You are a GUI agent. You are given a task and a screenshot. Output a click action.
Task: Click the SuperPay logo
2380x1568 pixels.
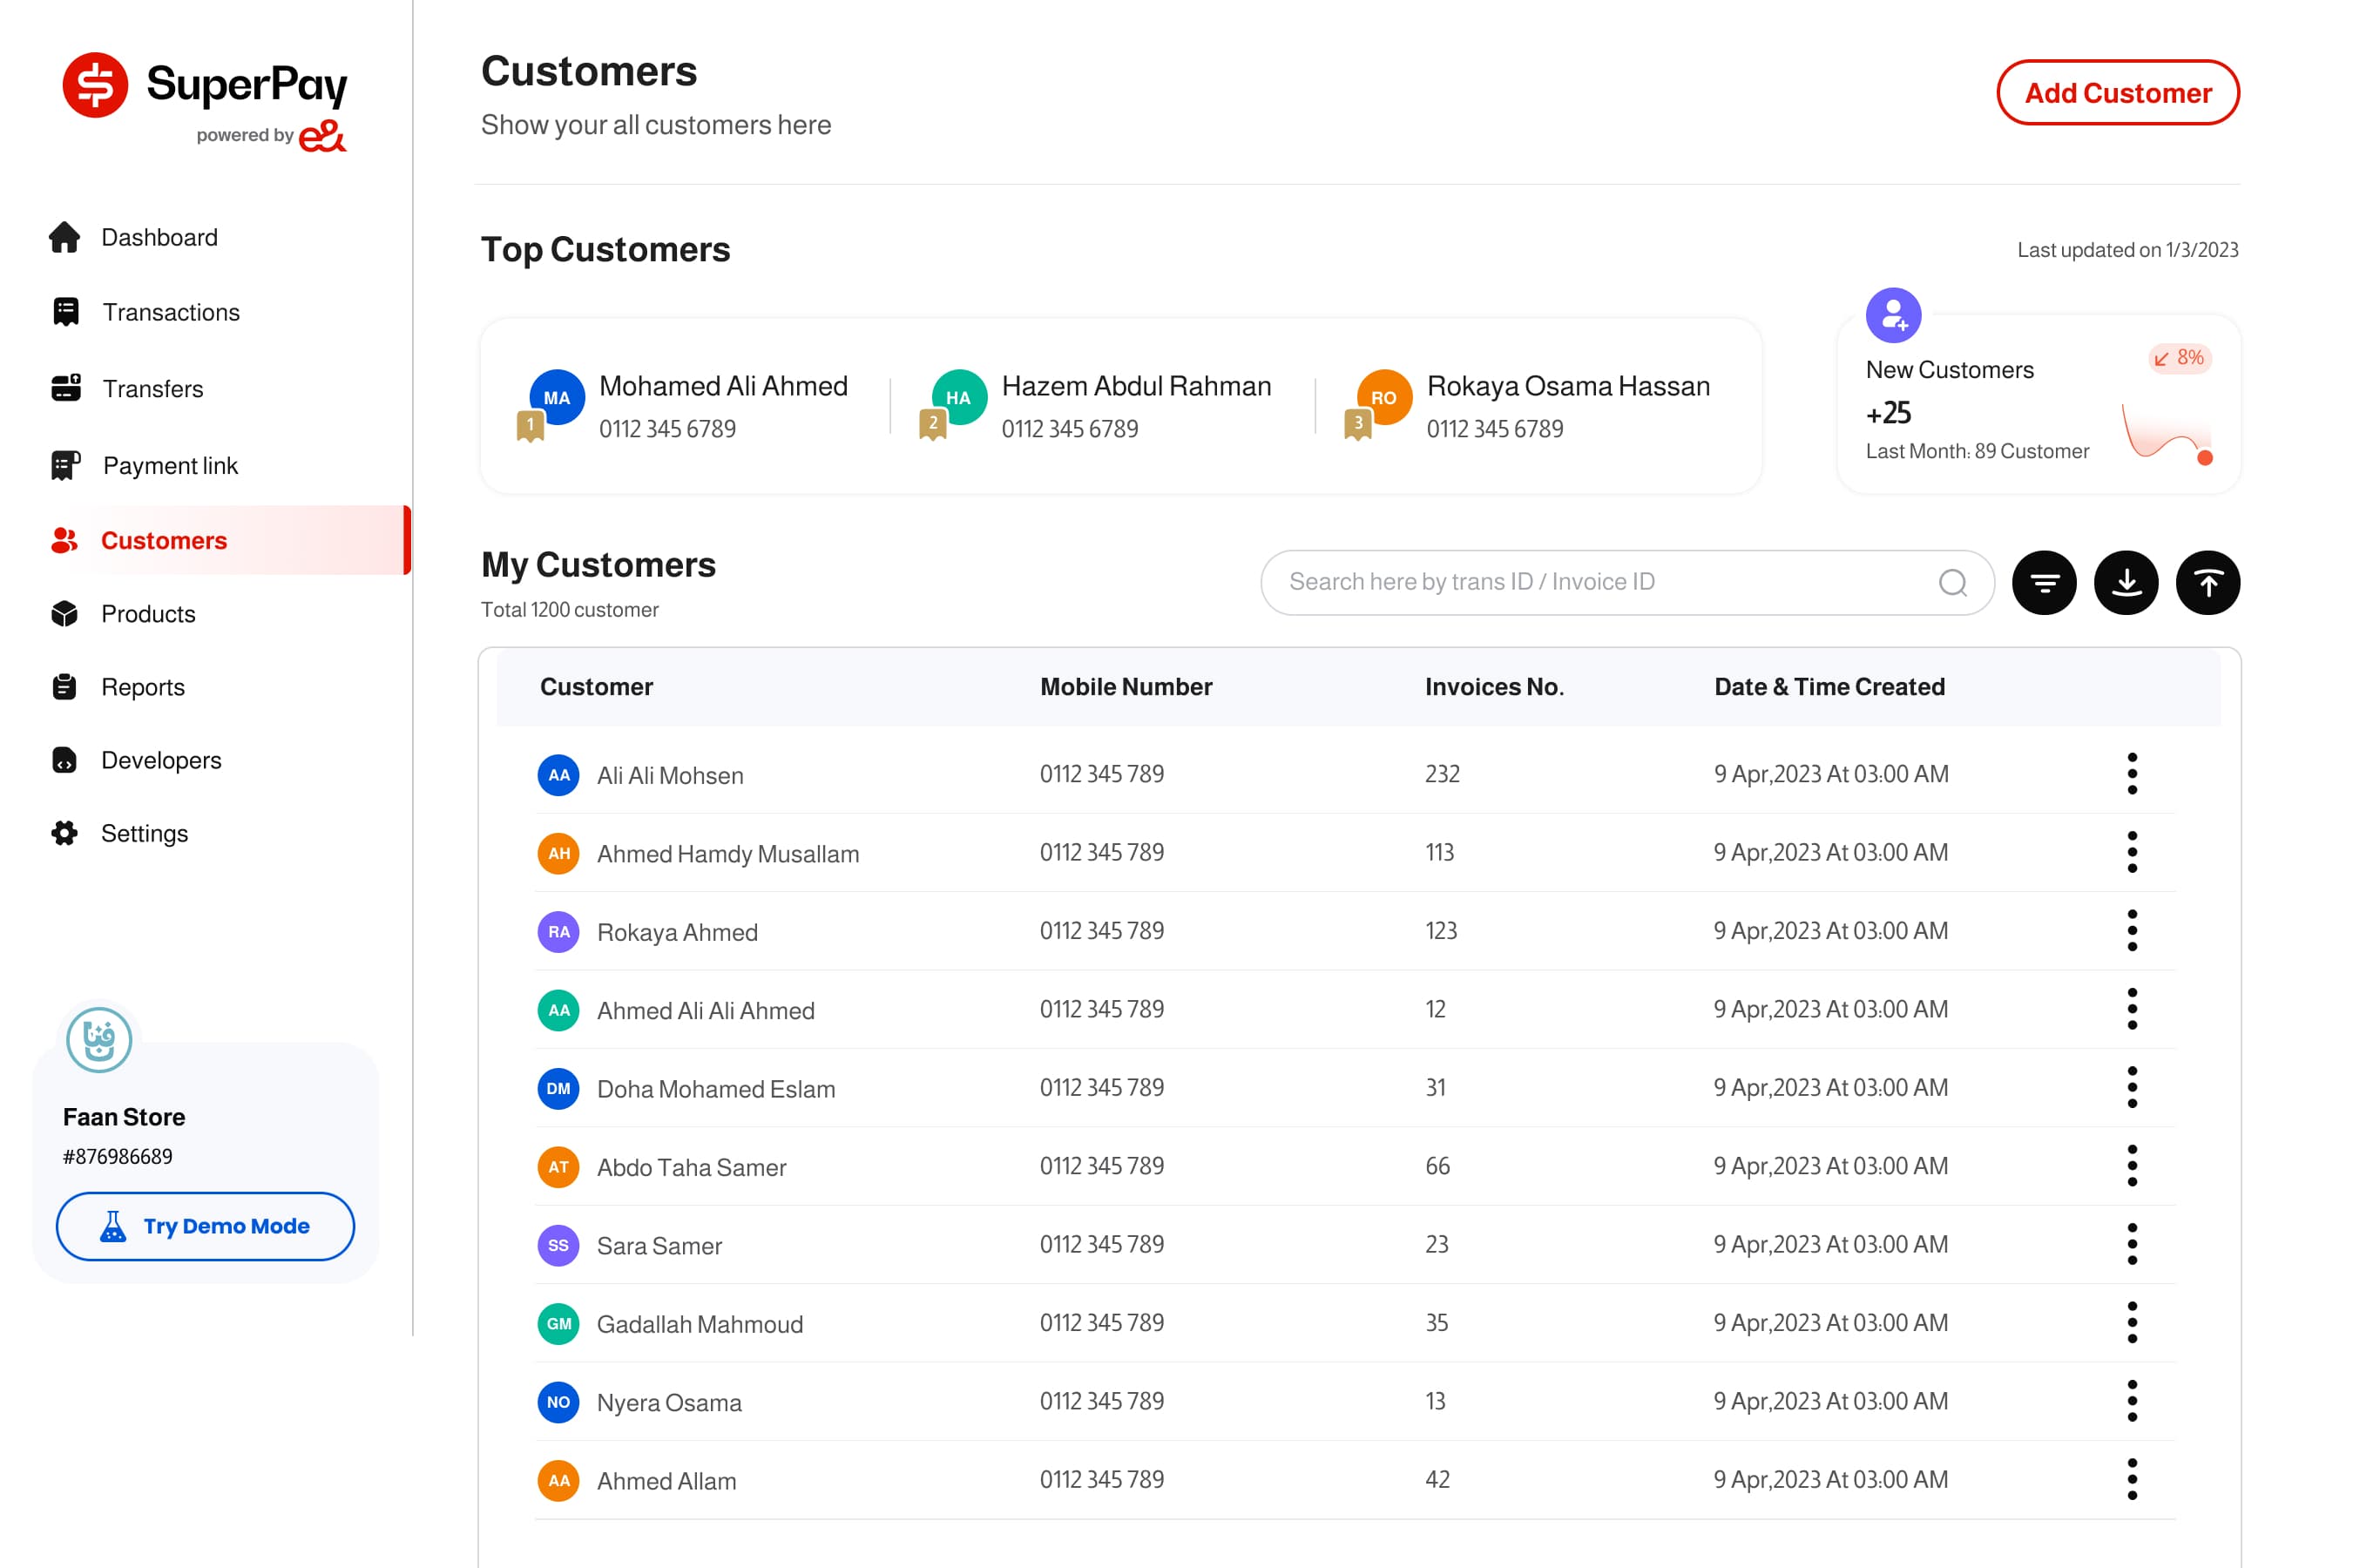coord(205,101)
